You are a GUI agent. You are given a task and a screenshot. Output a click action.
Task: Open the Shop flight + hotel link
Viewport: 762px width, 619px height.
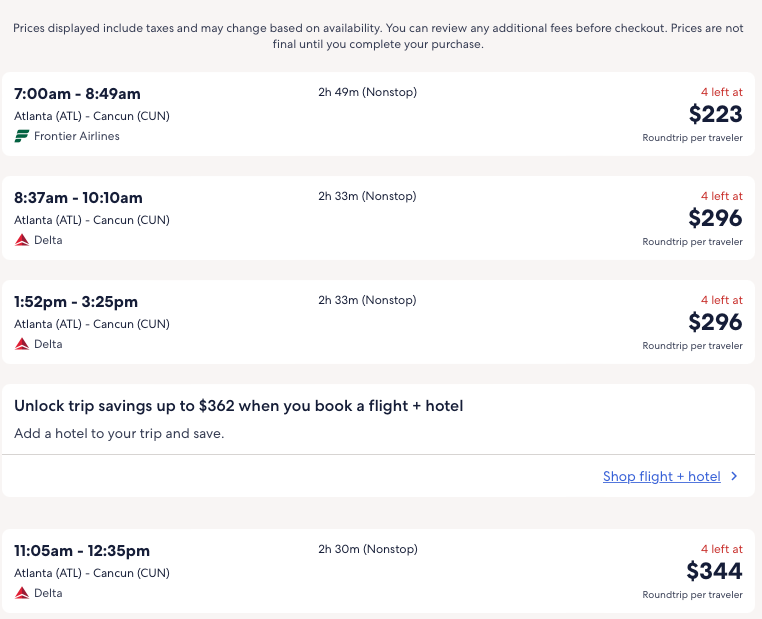click(x=661, y=477)
